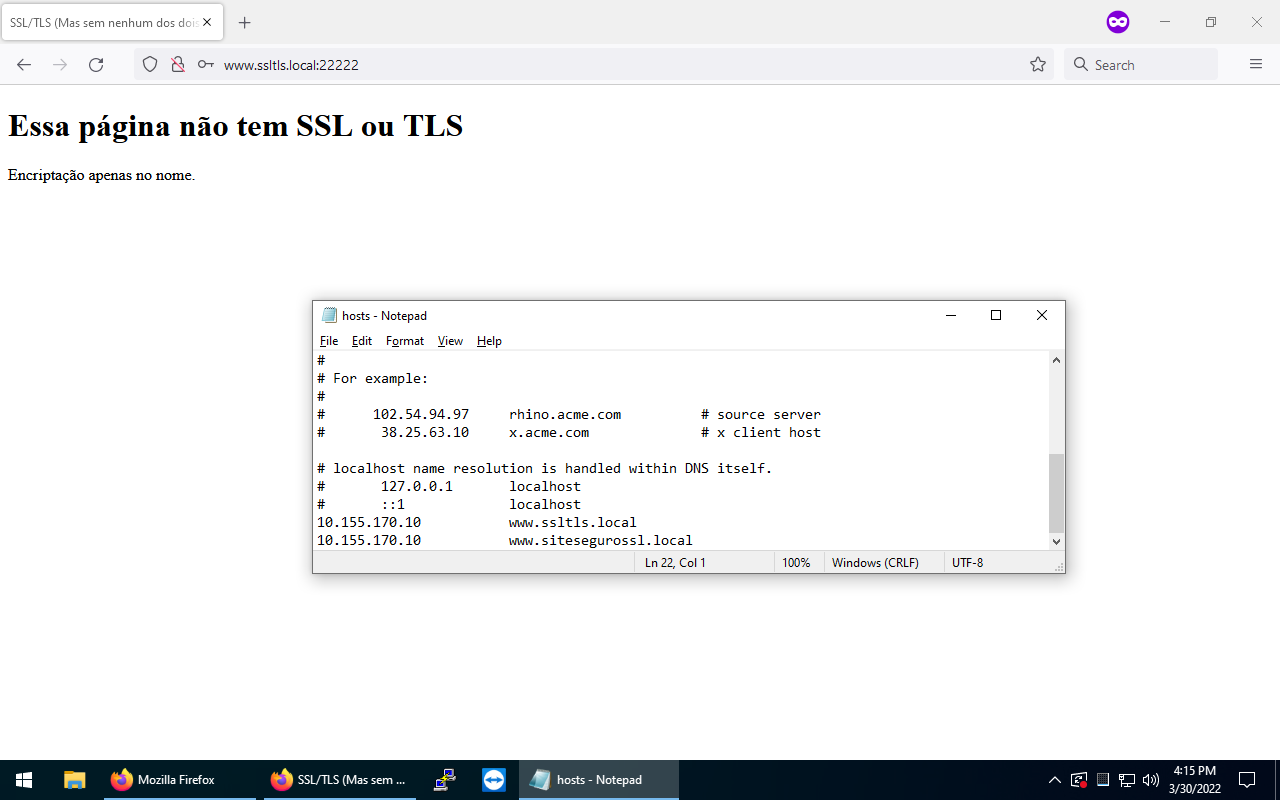
Task: Bookmark this page with the star icon
Action: (1038, 65)
